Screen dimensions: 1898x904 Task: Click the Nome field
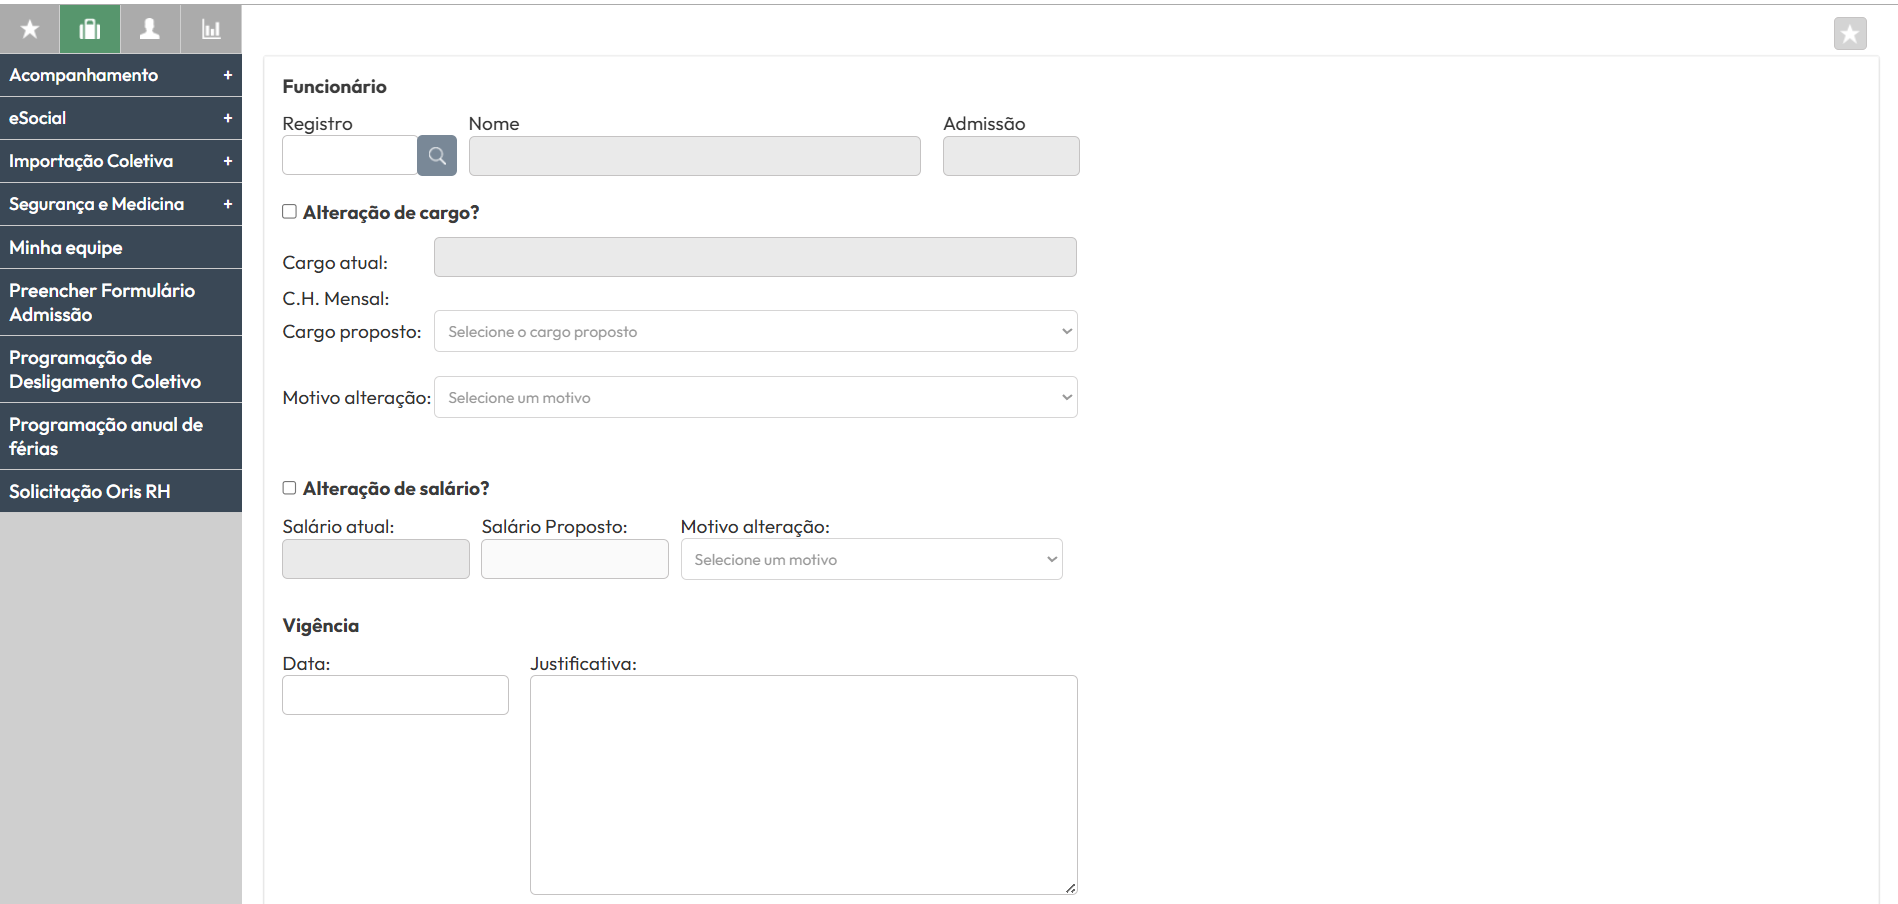pyautogui.click(x=695, y=156)
